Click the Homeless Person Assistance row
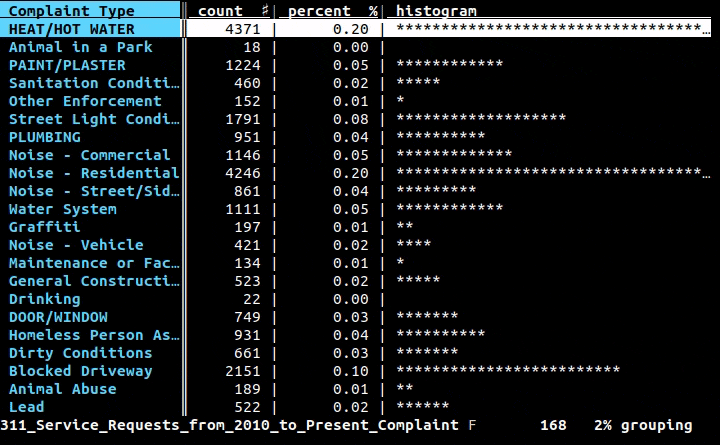720x445 pixels. (355, 335)
